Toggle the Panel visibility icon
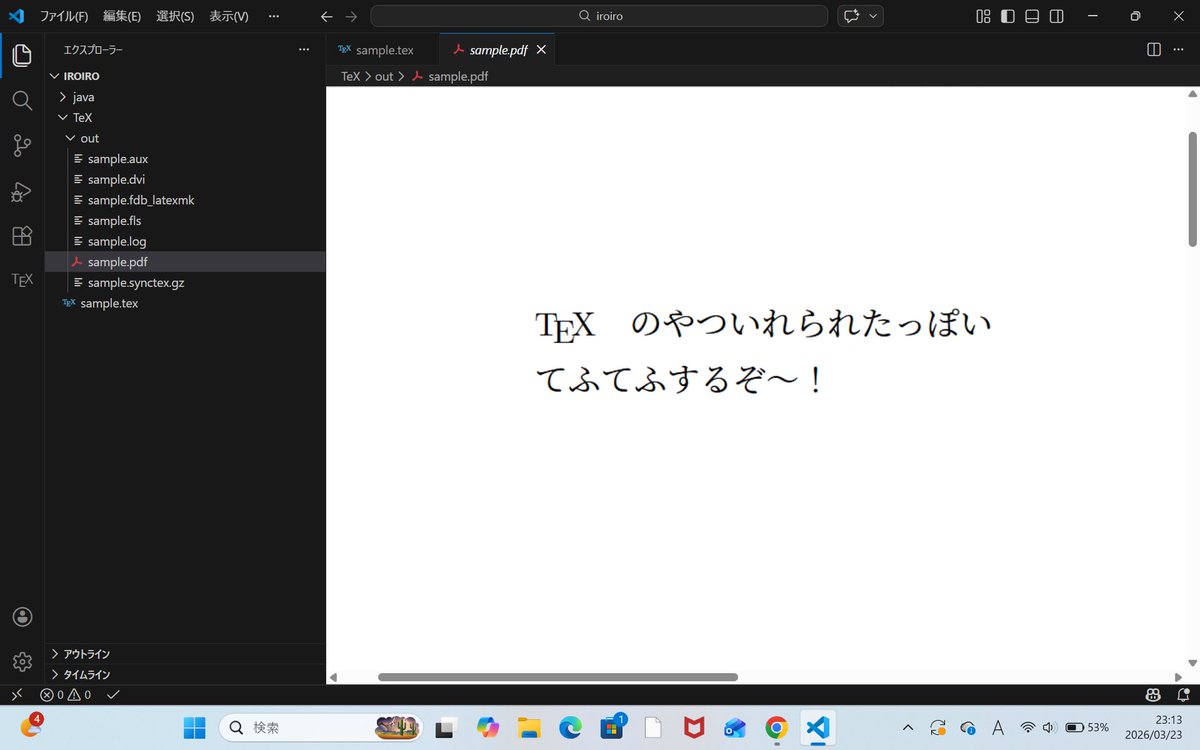 (x=1031, y=16)
